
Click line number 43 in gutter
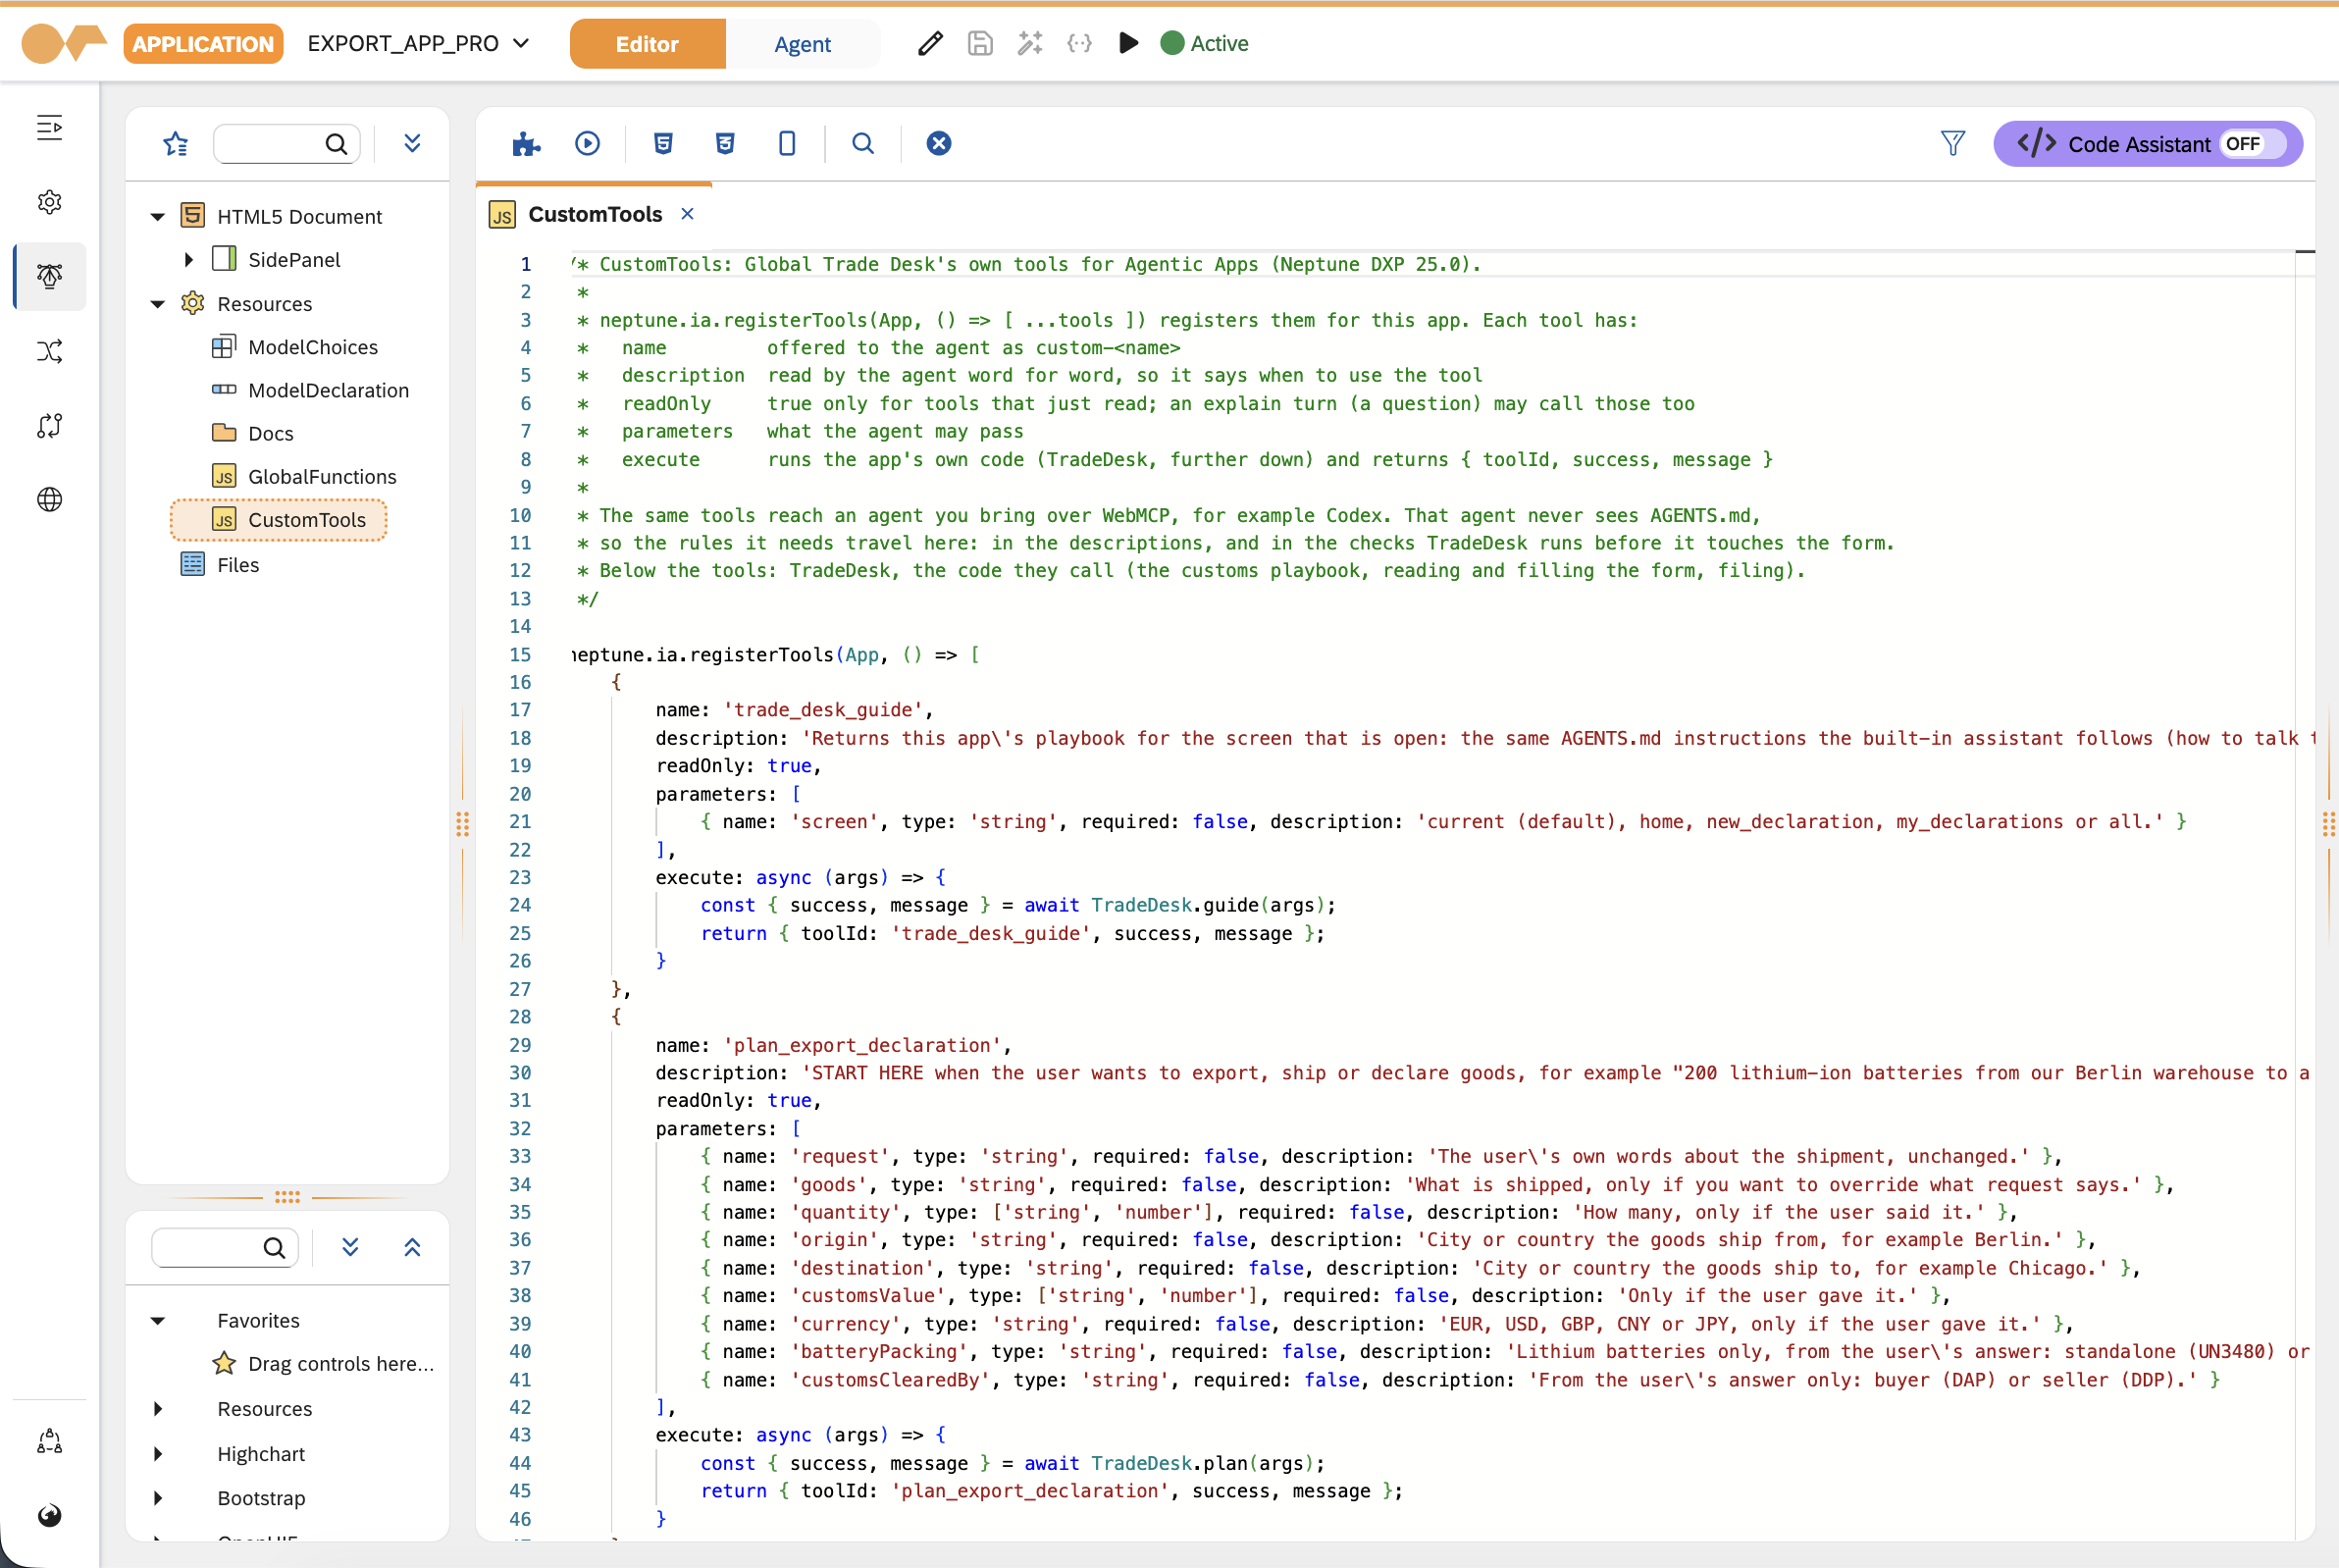520,1435
